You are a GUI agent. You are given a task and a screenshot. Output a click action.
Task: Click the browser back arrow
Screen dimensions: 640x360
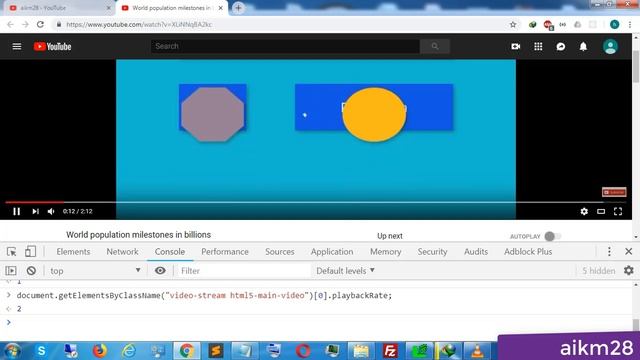[10, 24]
